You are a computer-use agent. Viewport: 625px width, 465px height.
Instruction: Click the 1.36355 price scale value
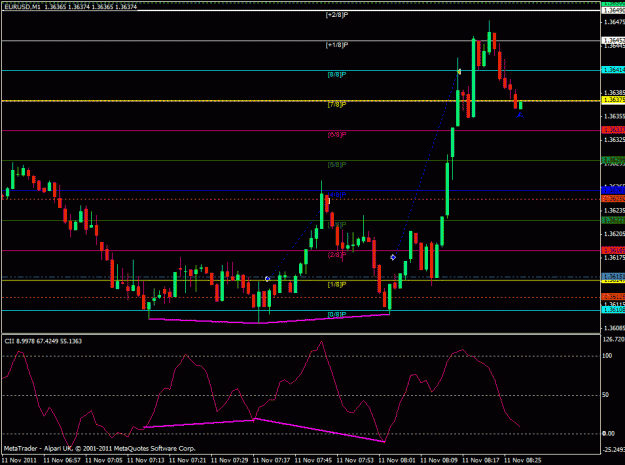point(614,116)
